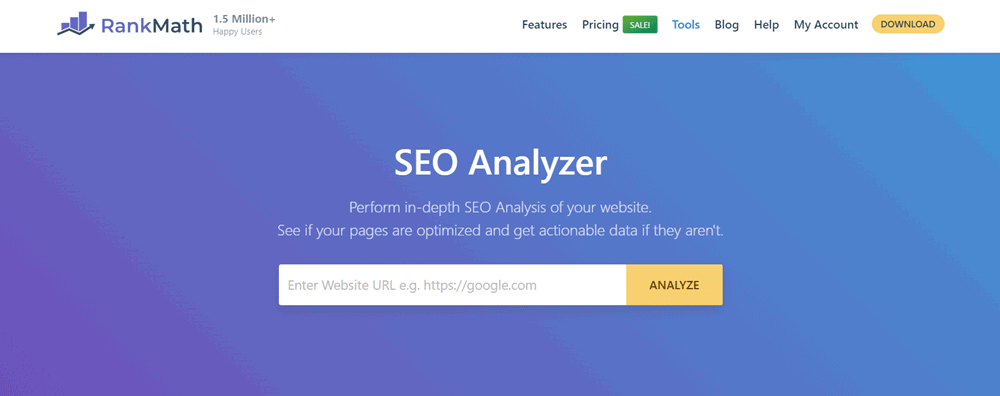The height and width of the screenshot is (396, 1000).
Task: Click the Happy Users caption
Action: pyautogui.click(x=237, y=31)
